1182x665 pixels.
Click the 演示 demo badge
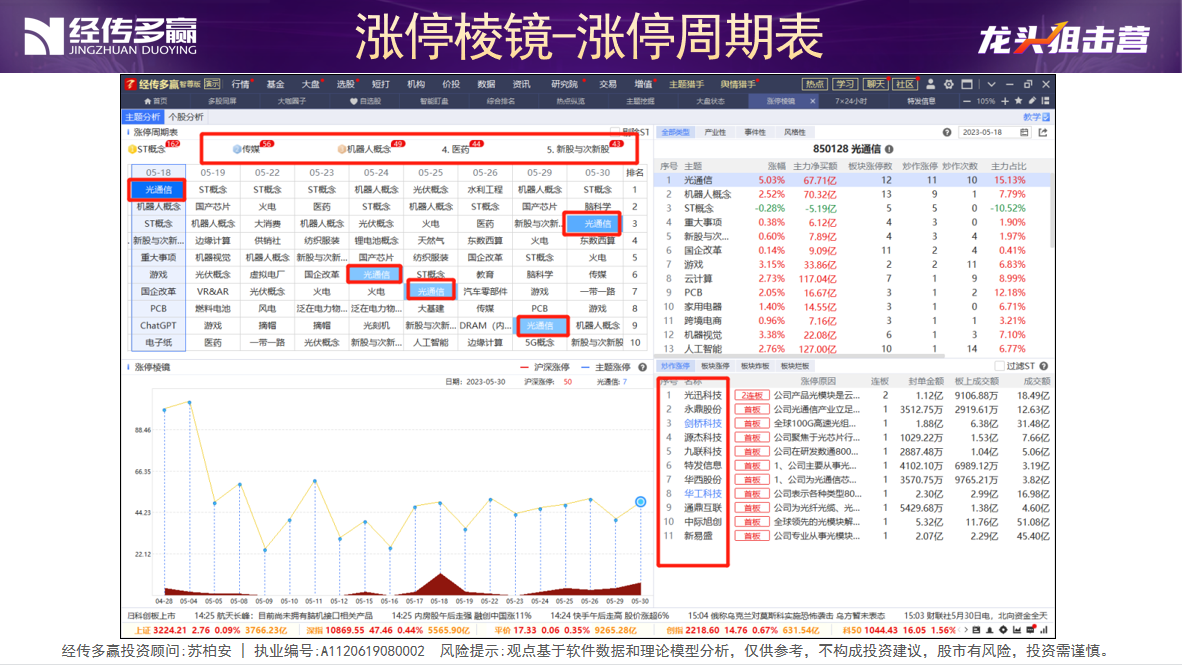(x=213, y=84)
